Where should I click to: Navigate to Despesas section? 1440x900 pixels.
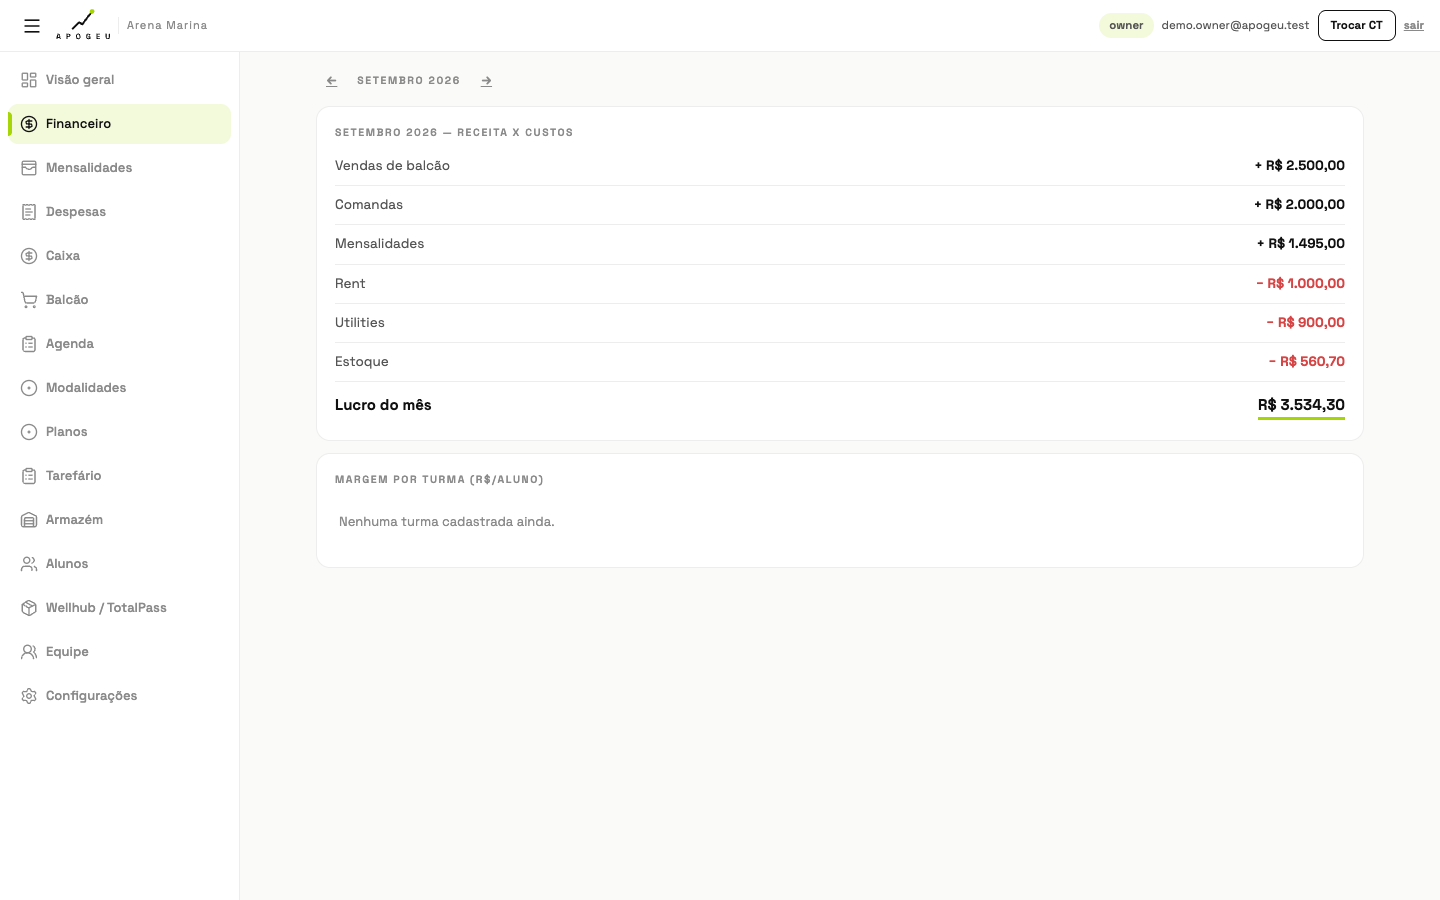pos(119,212)
